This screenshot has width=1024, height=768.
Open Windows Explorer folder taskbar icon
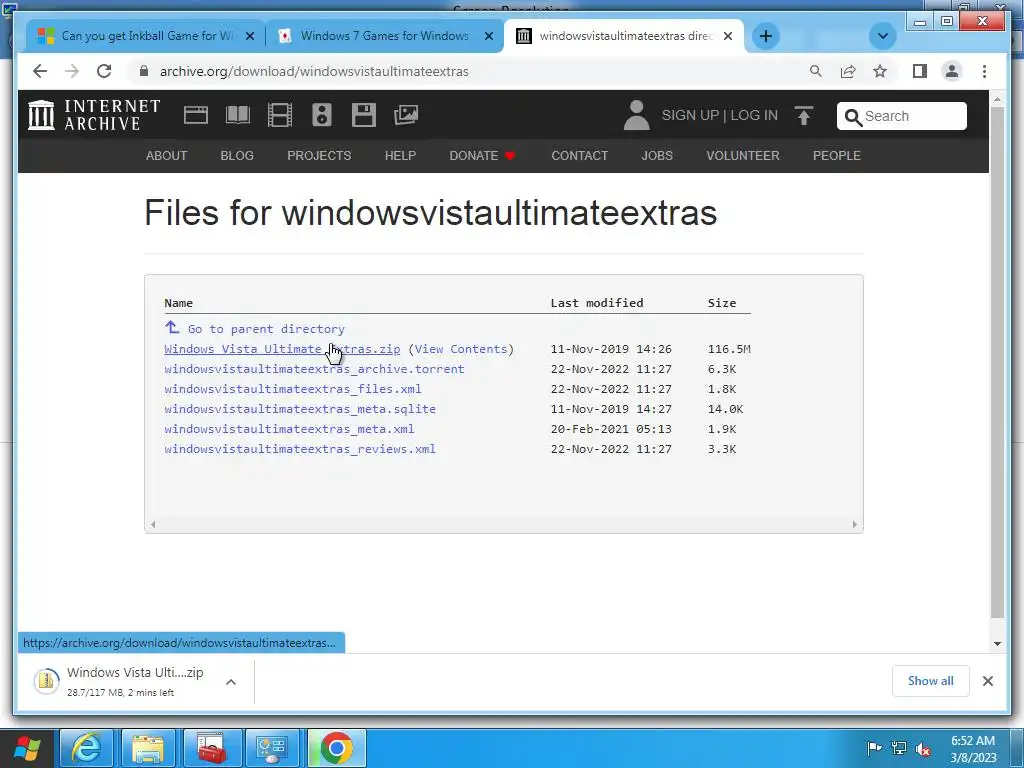(148, 748)
